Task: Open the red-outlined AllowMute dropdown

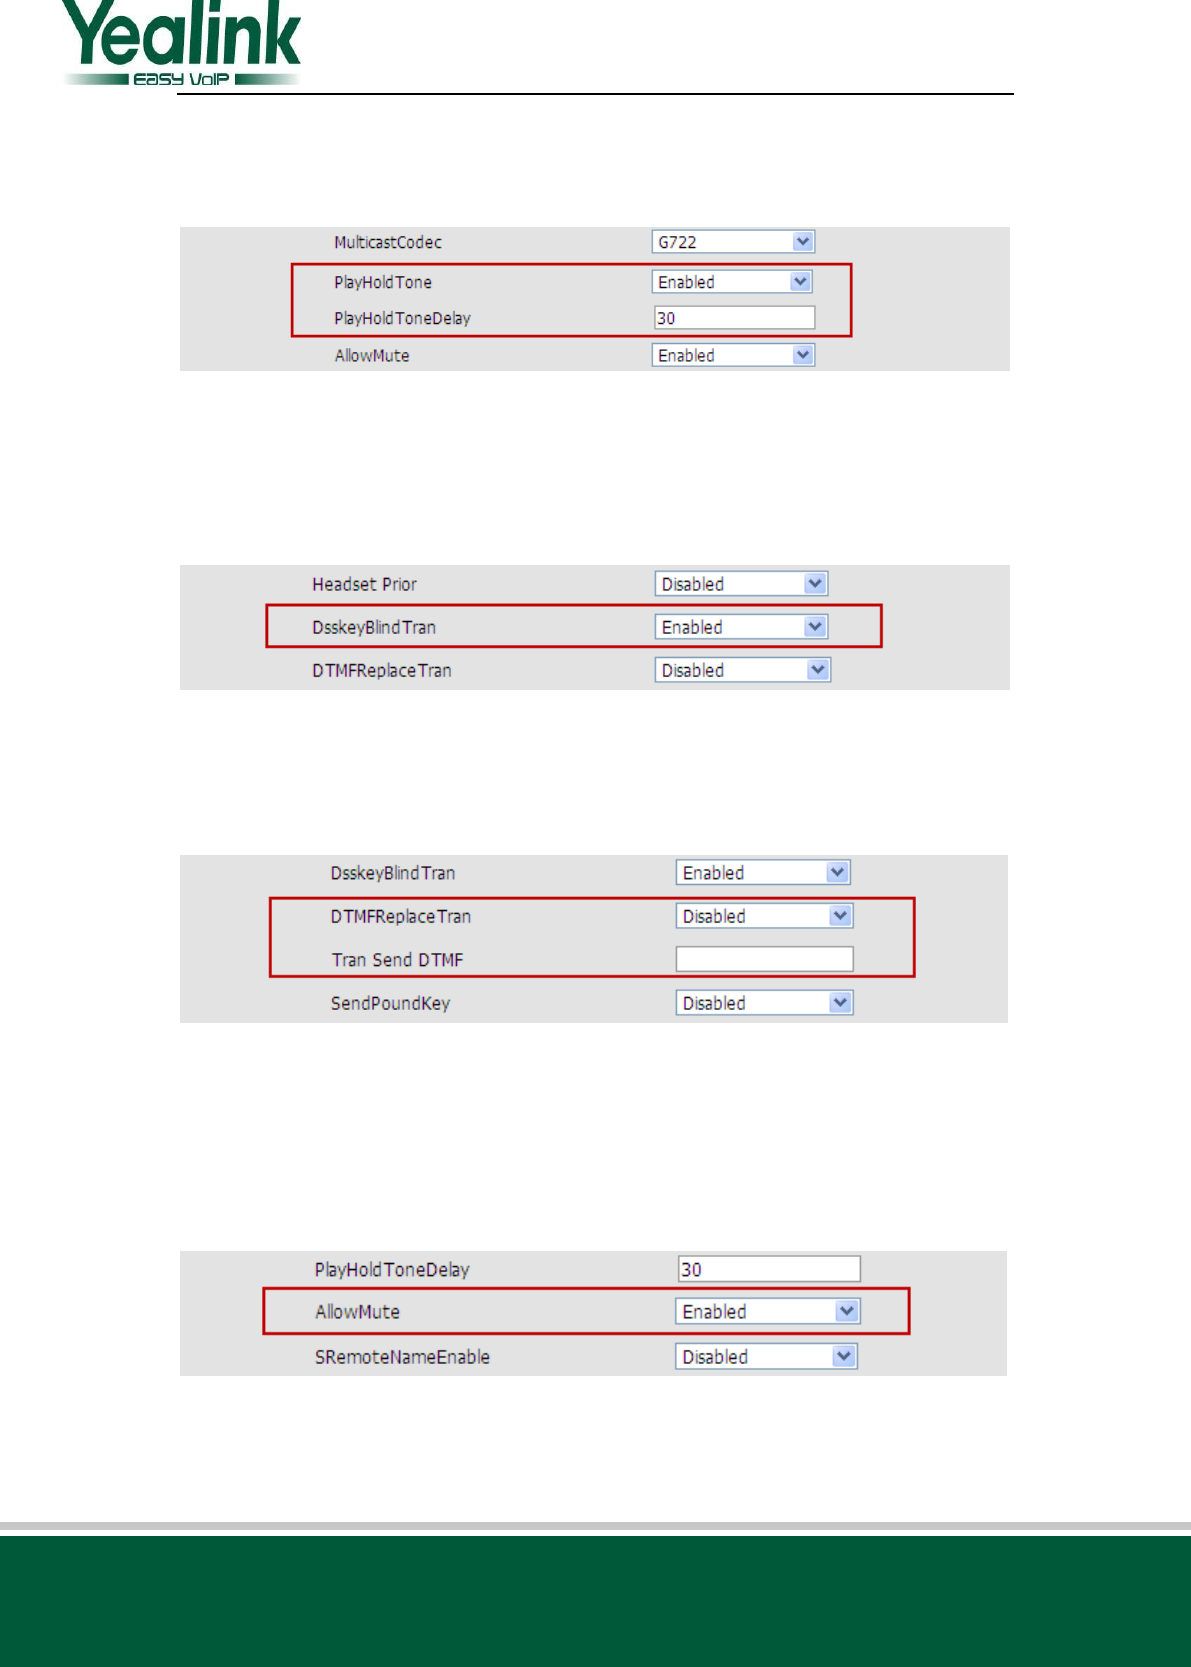Action: [x=767, y=1312]
